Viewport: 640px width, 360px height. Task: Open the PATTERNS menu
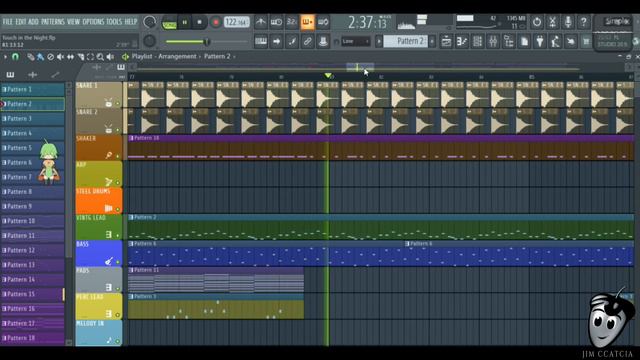click(x=53, y=22)
